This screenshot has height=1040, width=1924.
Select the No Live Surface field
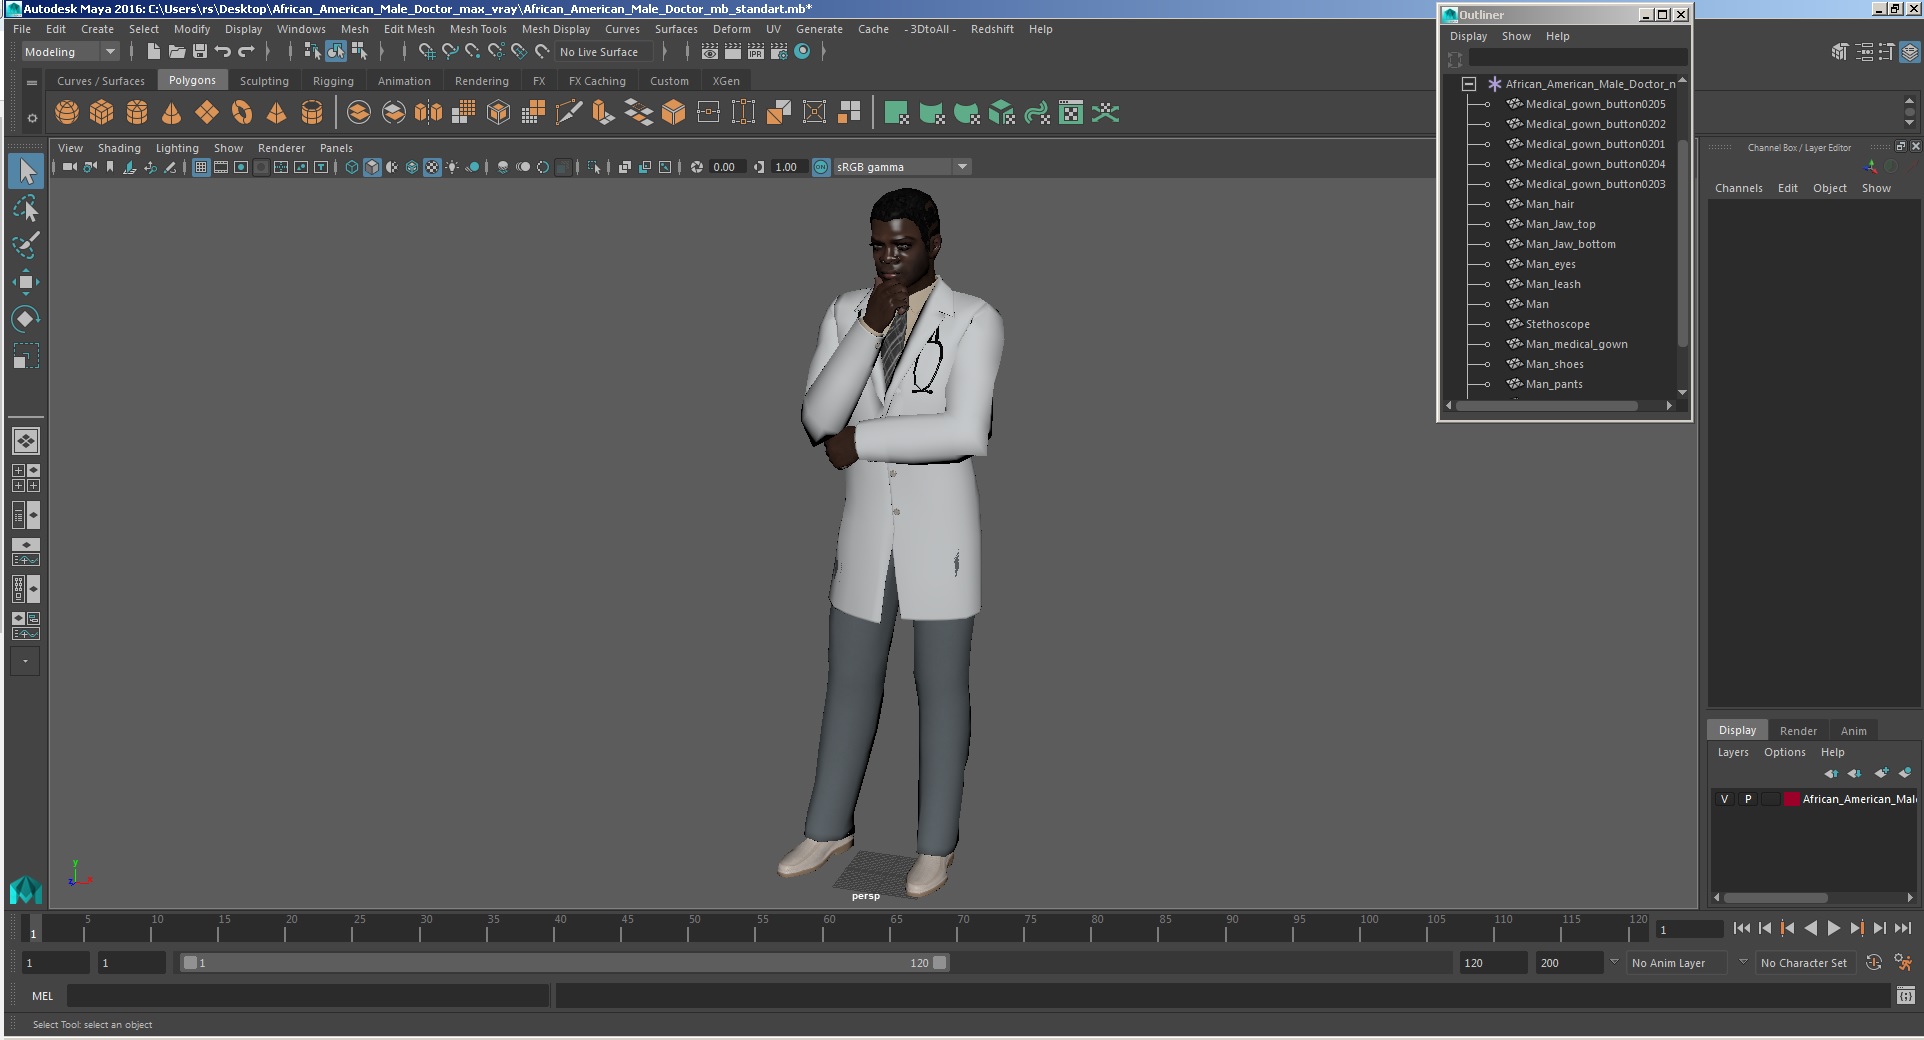pyautogui.click(x=604, y=52)
